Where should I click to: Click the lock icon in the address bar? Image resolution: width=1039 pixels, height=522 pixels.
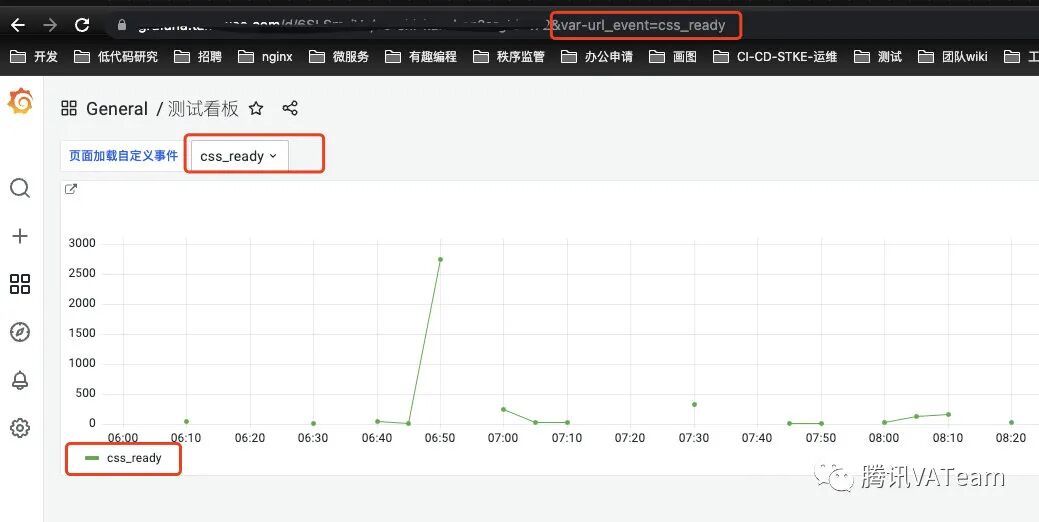click(121, 25)
